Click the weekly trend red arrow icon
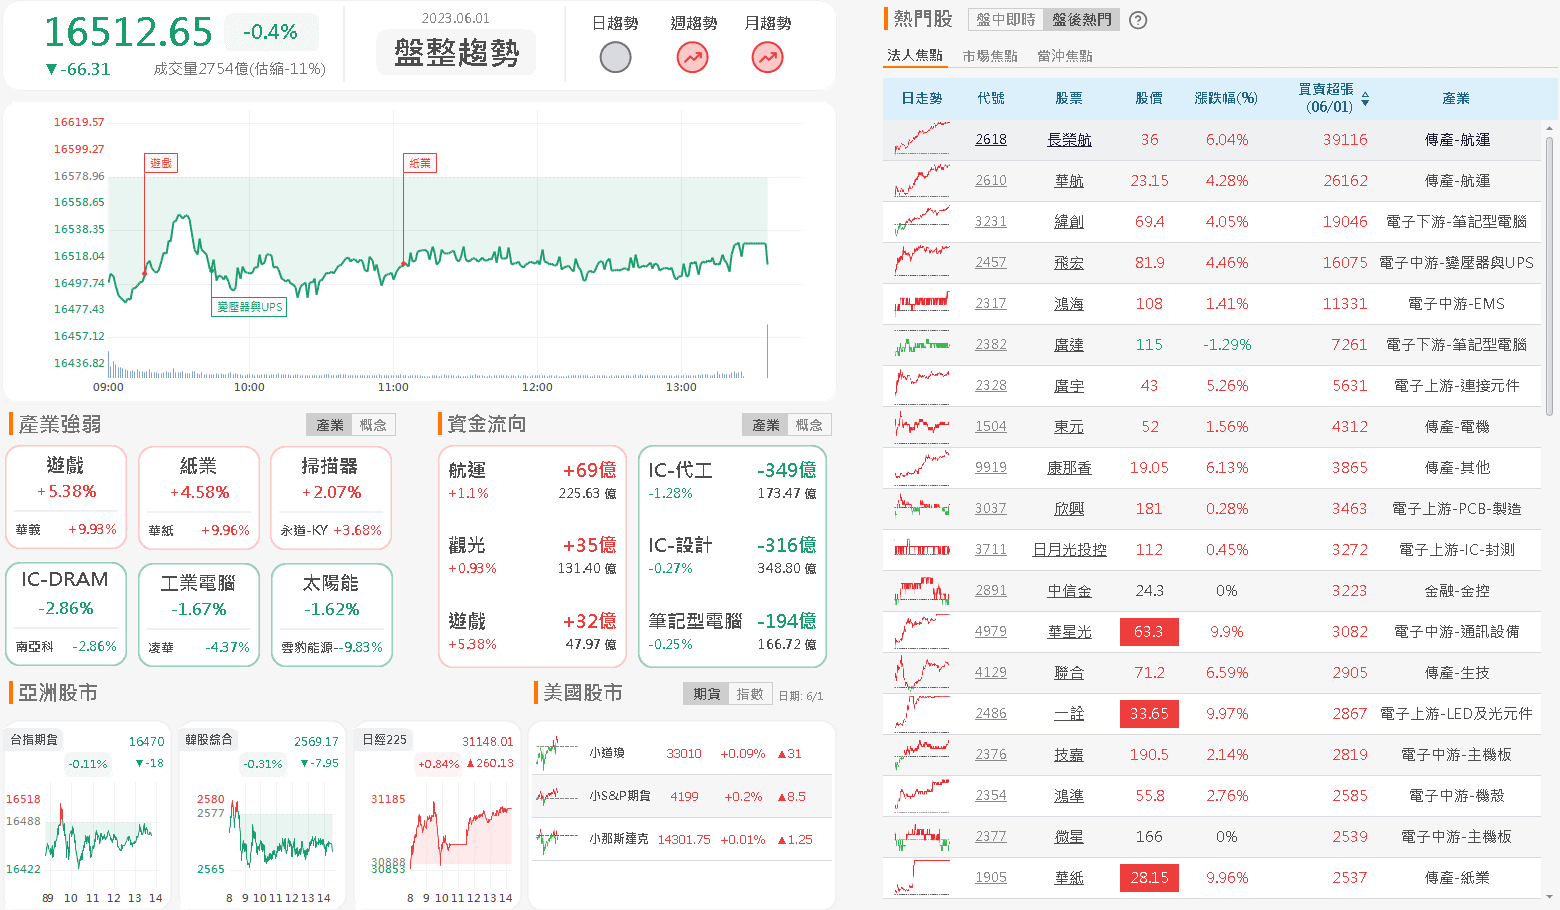1560x910 pixels. pyautogui.click(x=692, y=58)
